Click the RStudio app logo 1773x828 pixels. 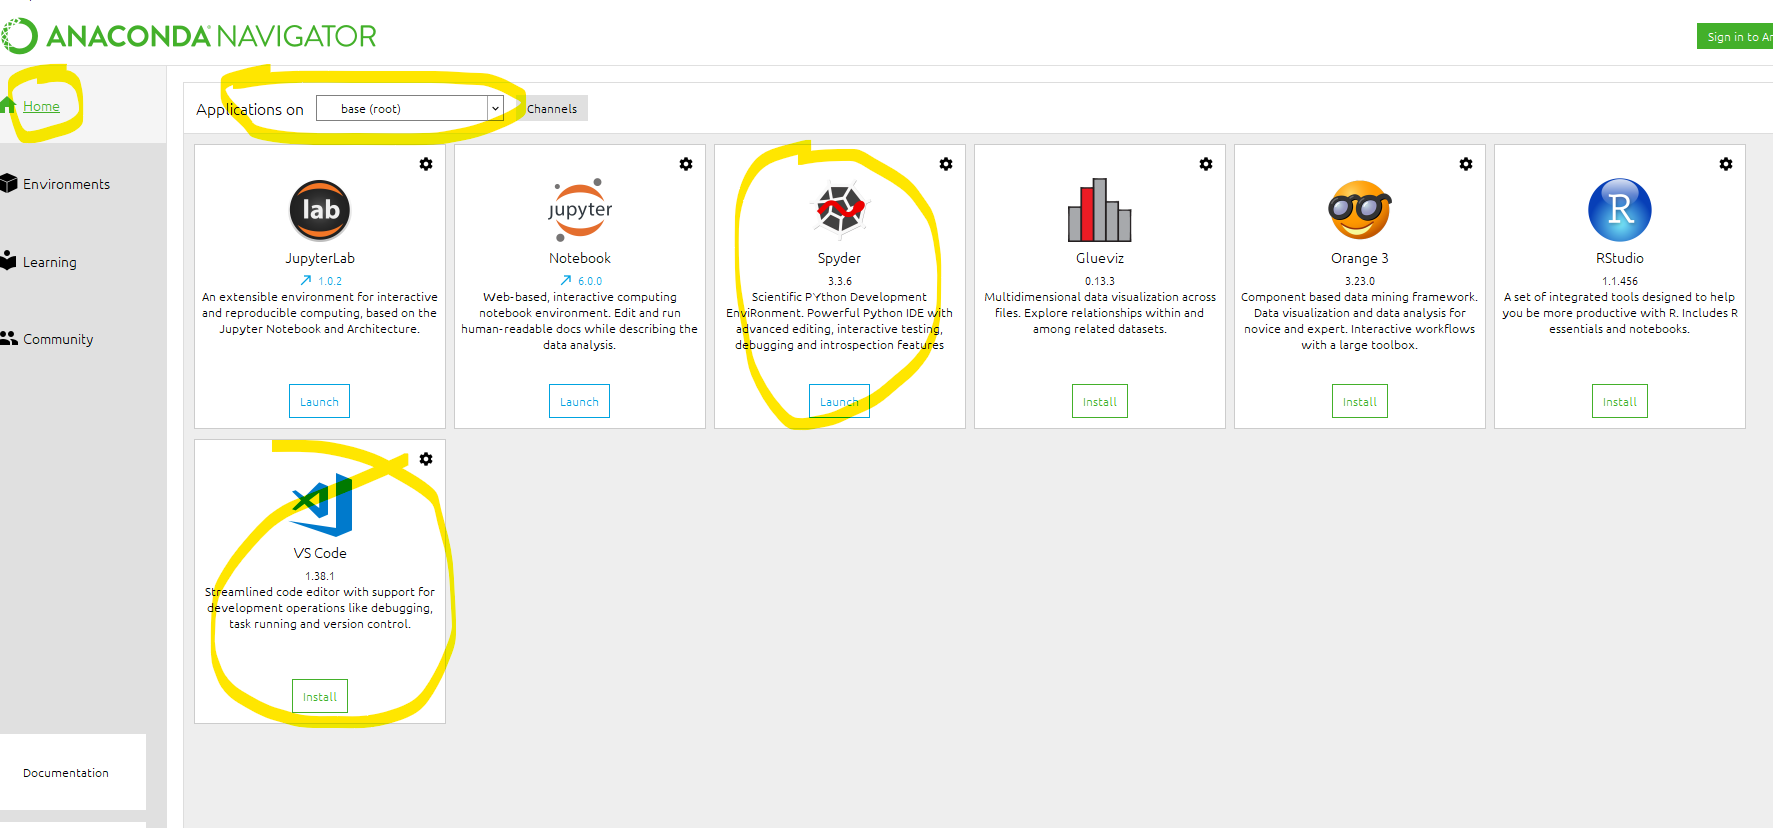(x=1620, y=210)
